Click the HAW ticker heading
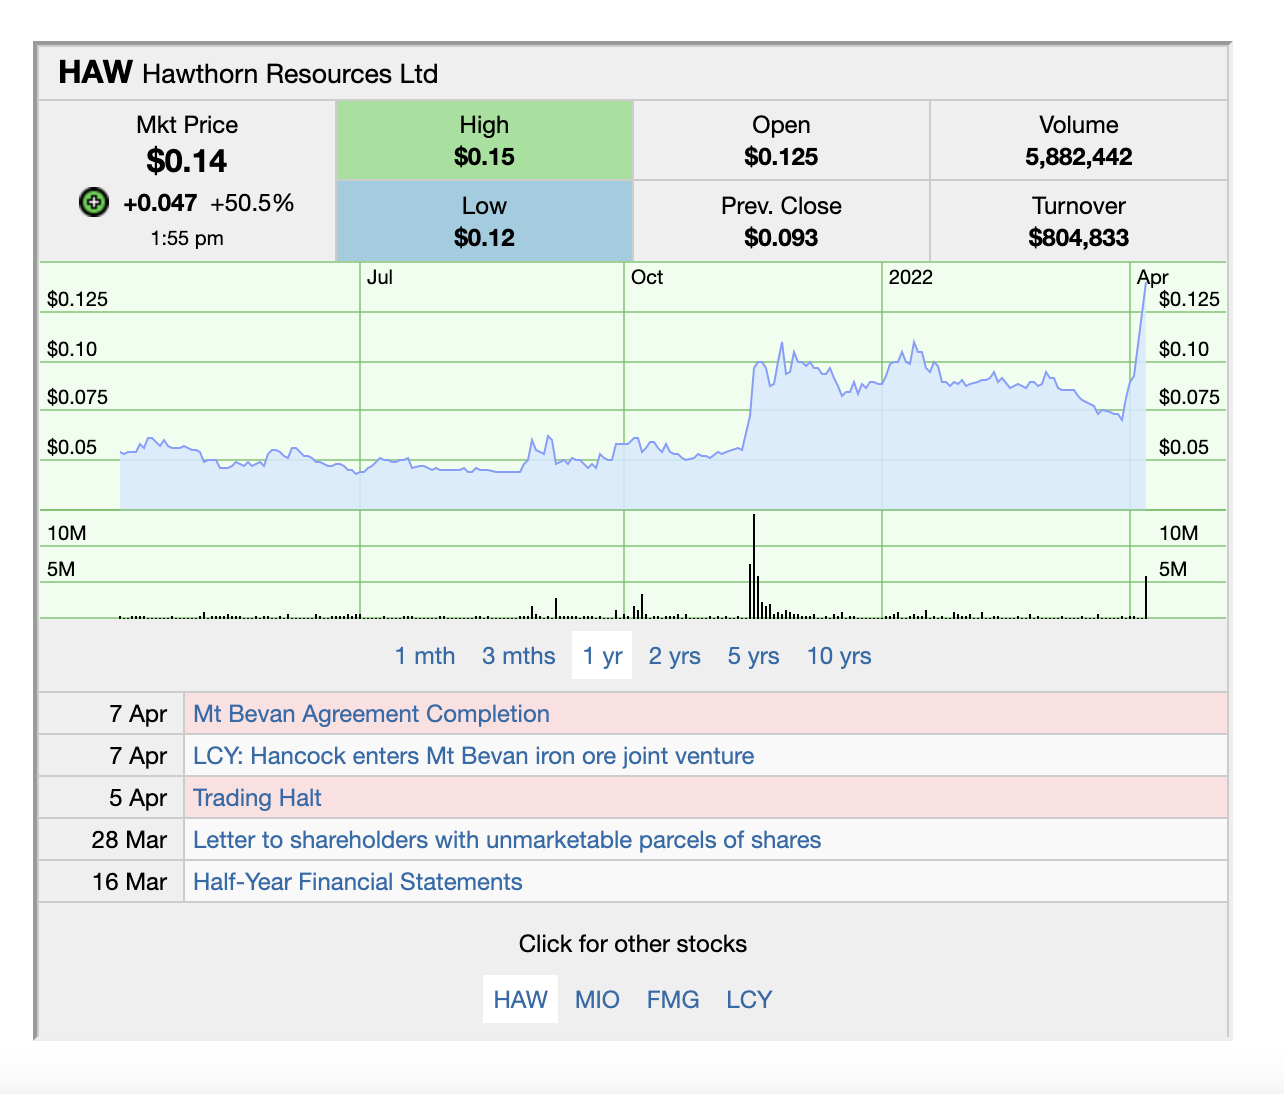Viewport: 1284px width, 1094px height. click(x=95, y=73)
